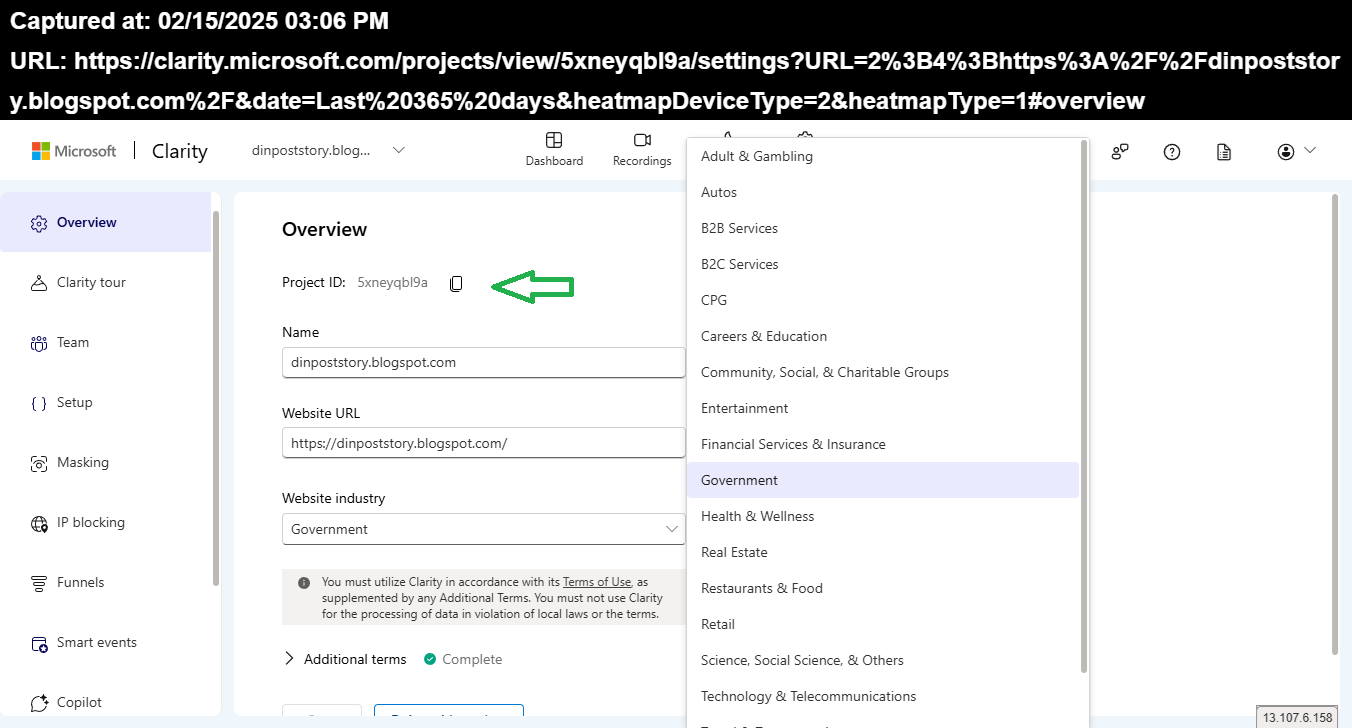
Task: Select Financial Services & Insurance
Action: 883,444
